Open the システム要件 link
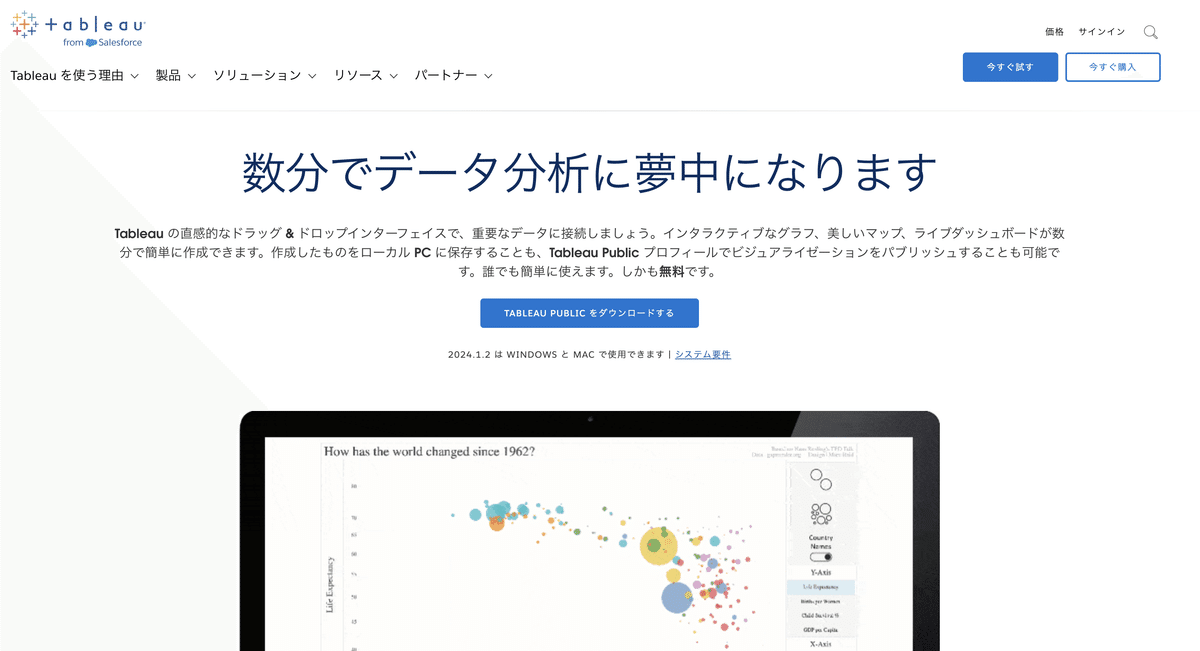 [702, 354]
